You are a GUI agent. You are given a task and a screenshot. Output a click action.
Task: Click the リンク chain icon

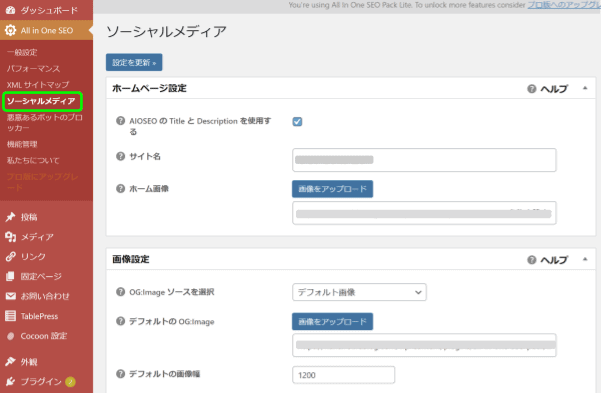[11, 257]
